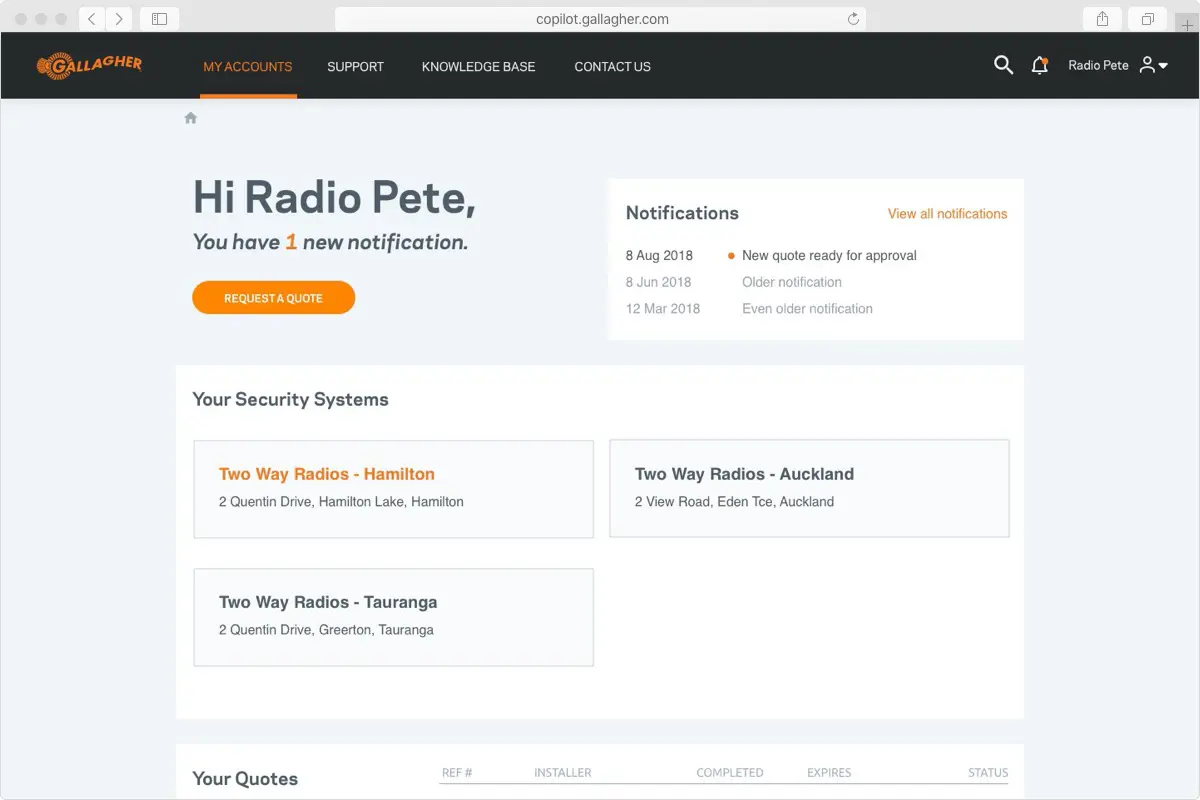Open the Support menu item

coord(355,67)
